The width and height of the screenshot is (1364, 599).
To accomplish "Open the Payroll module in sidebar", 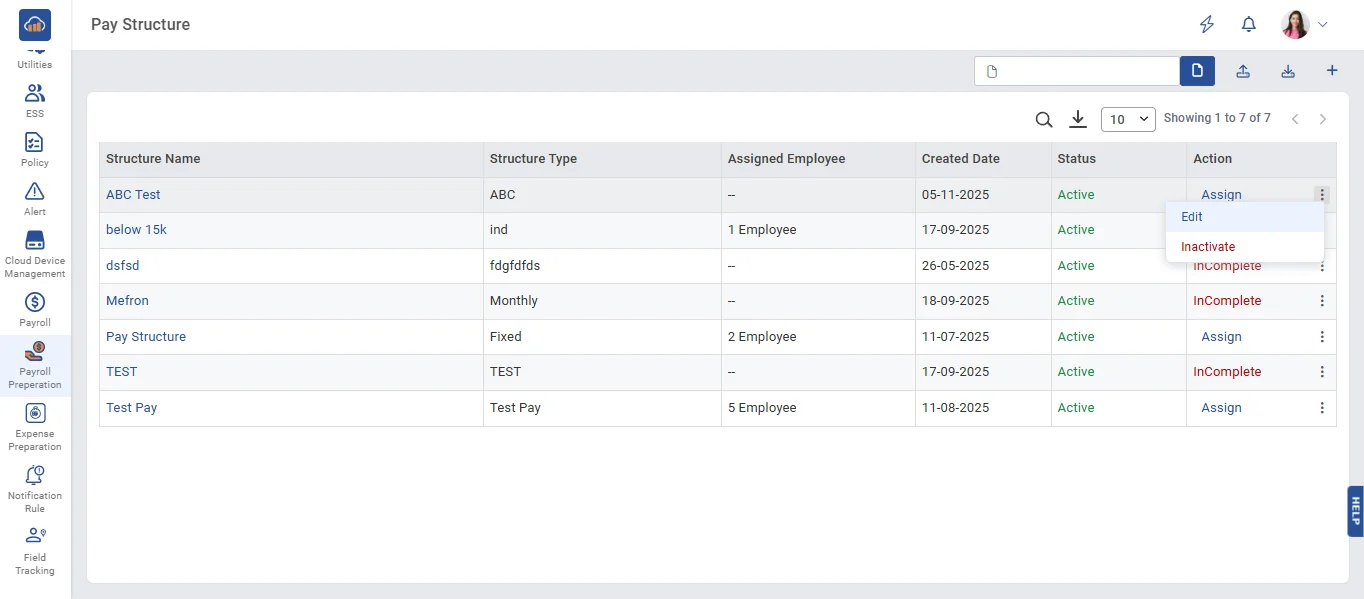I will click(35, 309).
